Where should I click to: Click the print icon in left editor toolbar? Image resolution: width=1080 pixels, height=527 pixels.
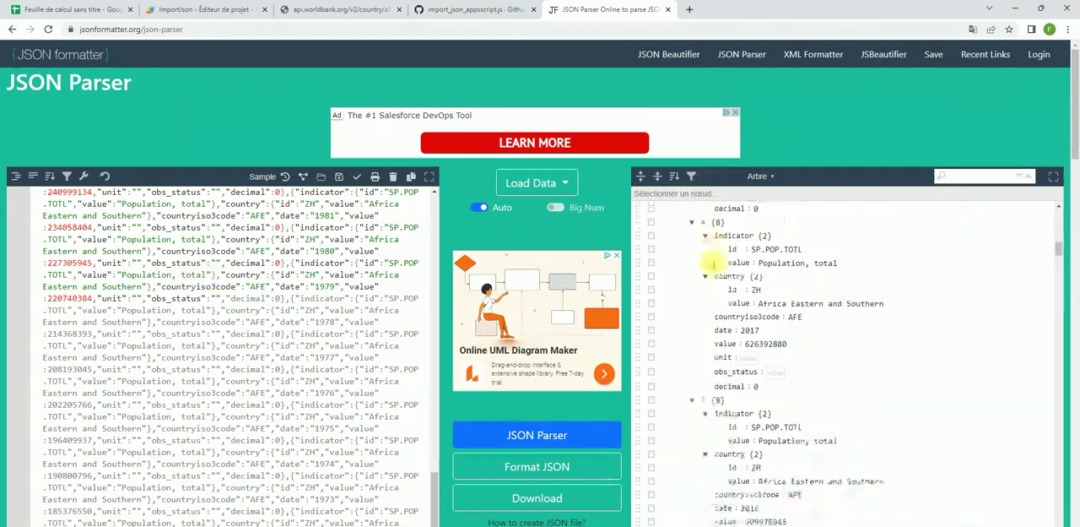[x=375, y=177]
